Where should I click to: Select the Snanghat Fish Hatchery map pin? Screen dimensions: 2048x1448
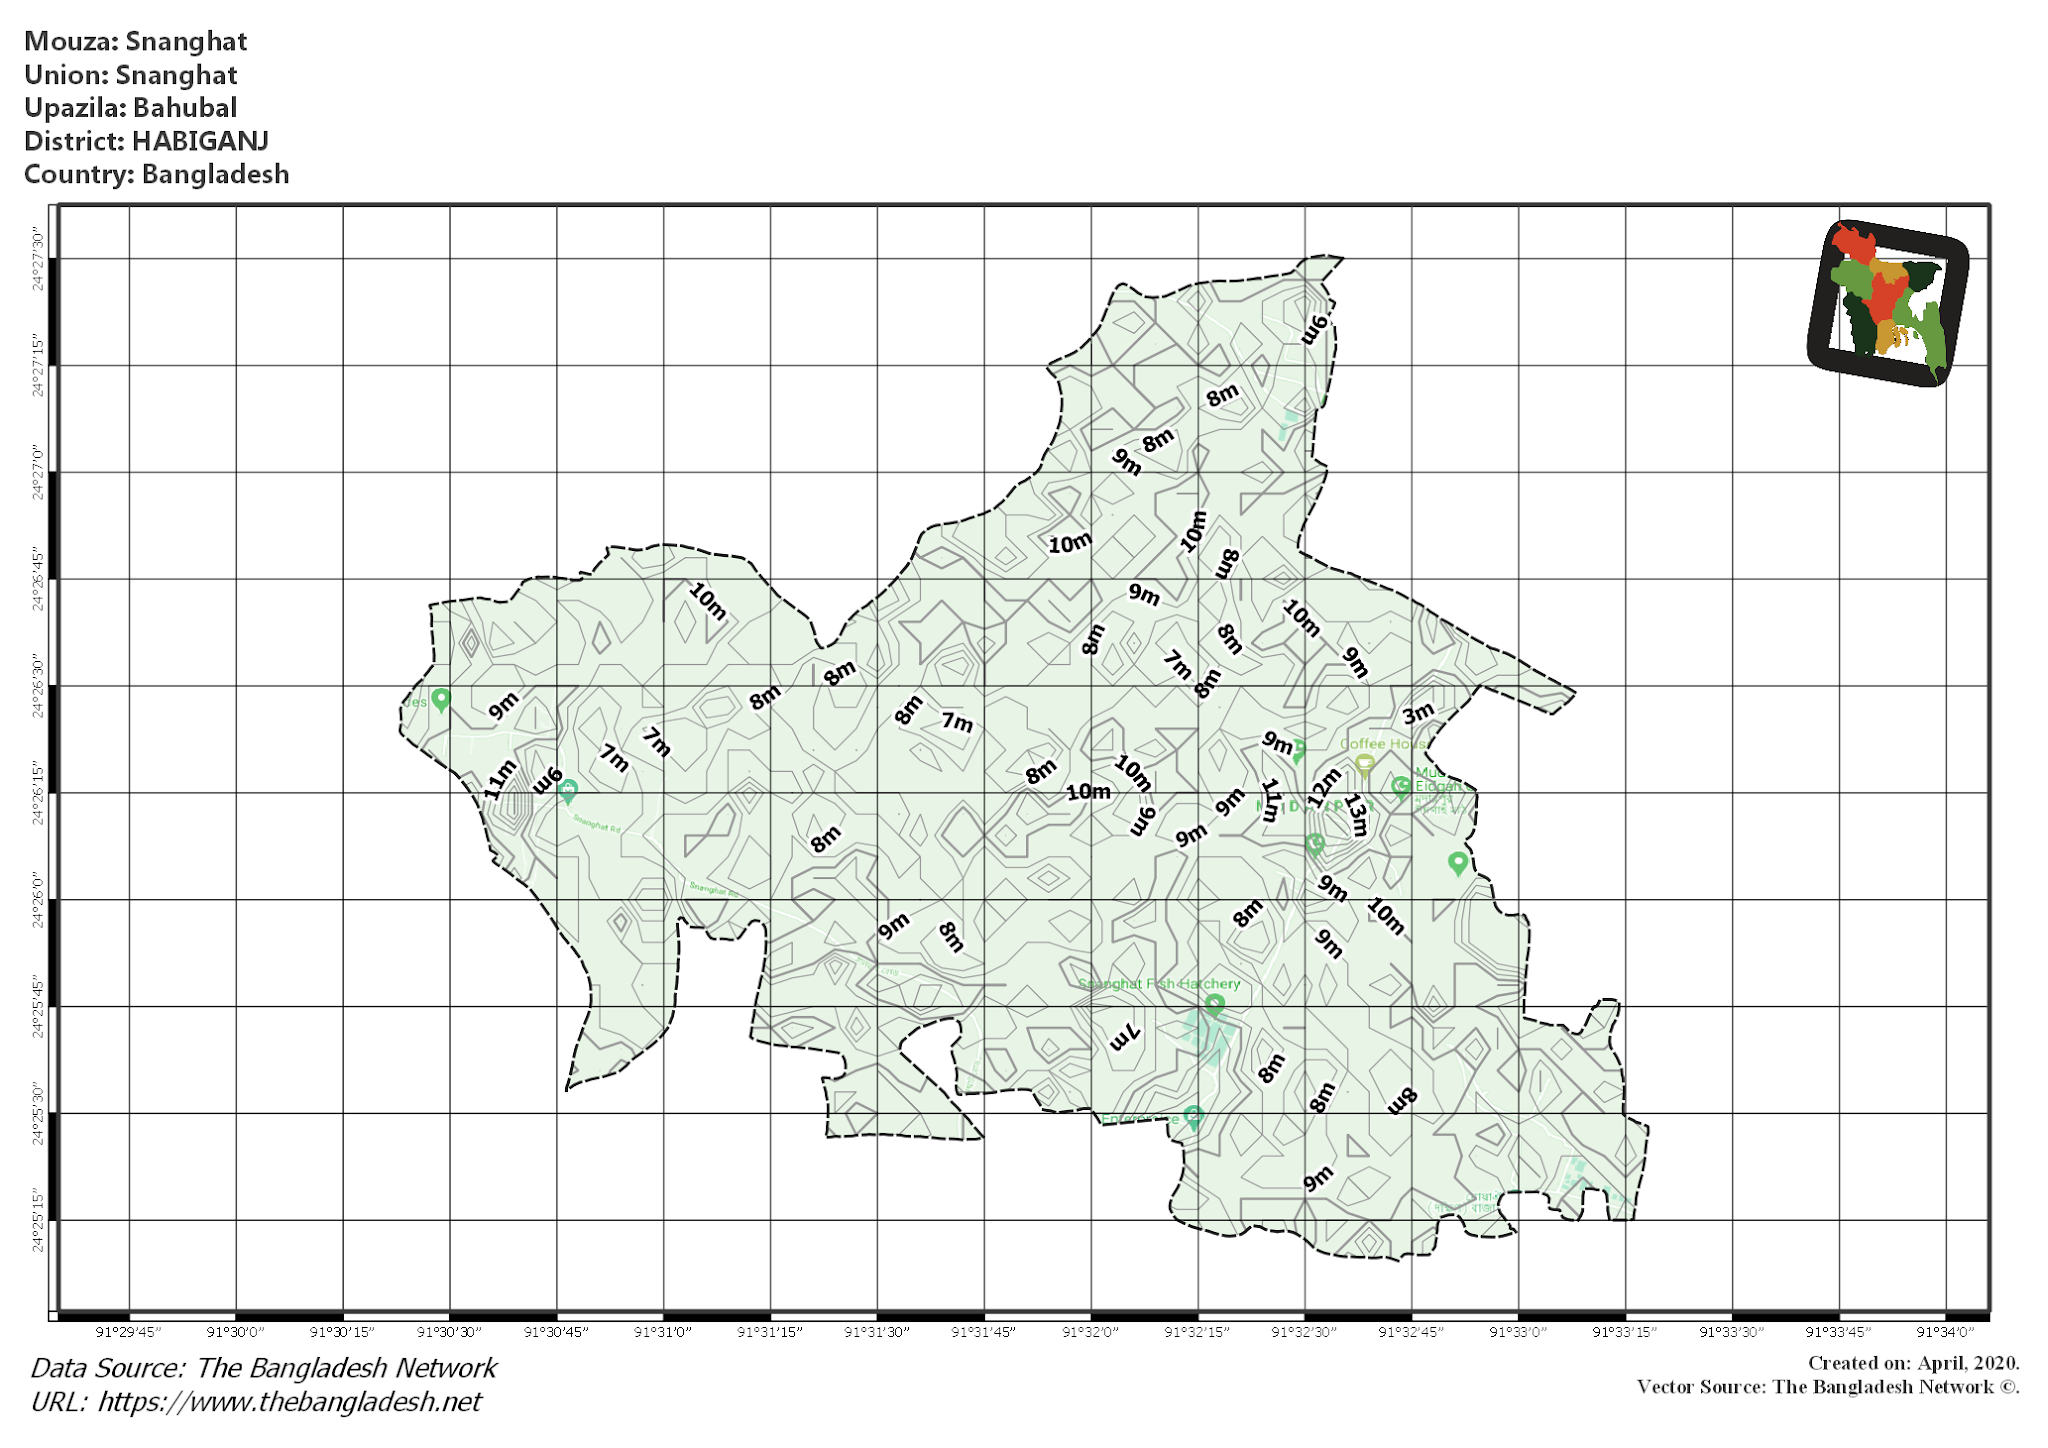(1215, 1005)
